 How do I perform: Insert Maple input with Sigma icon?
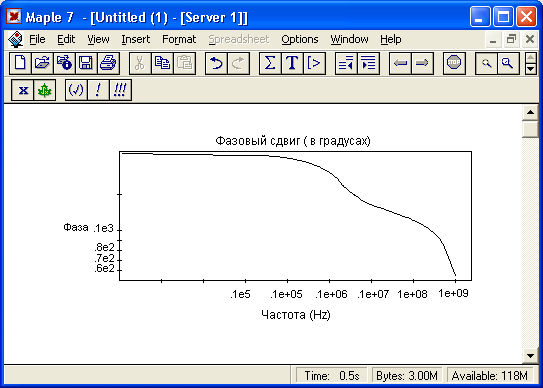coord(270,63)
